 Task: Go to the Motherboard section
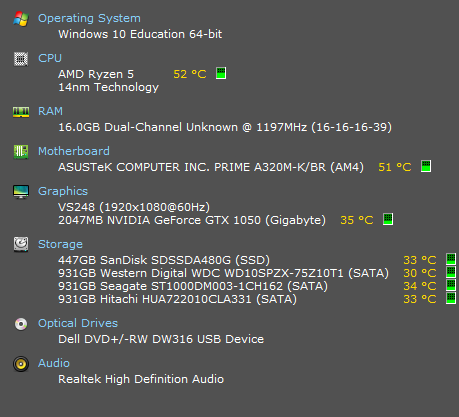pos(74,151)
